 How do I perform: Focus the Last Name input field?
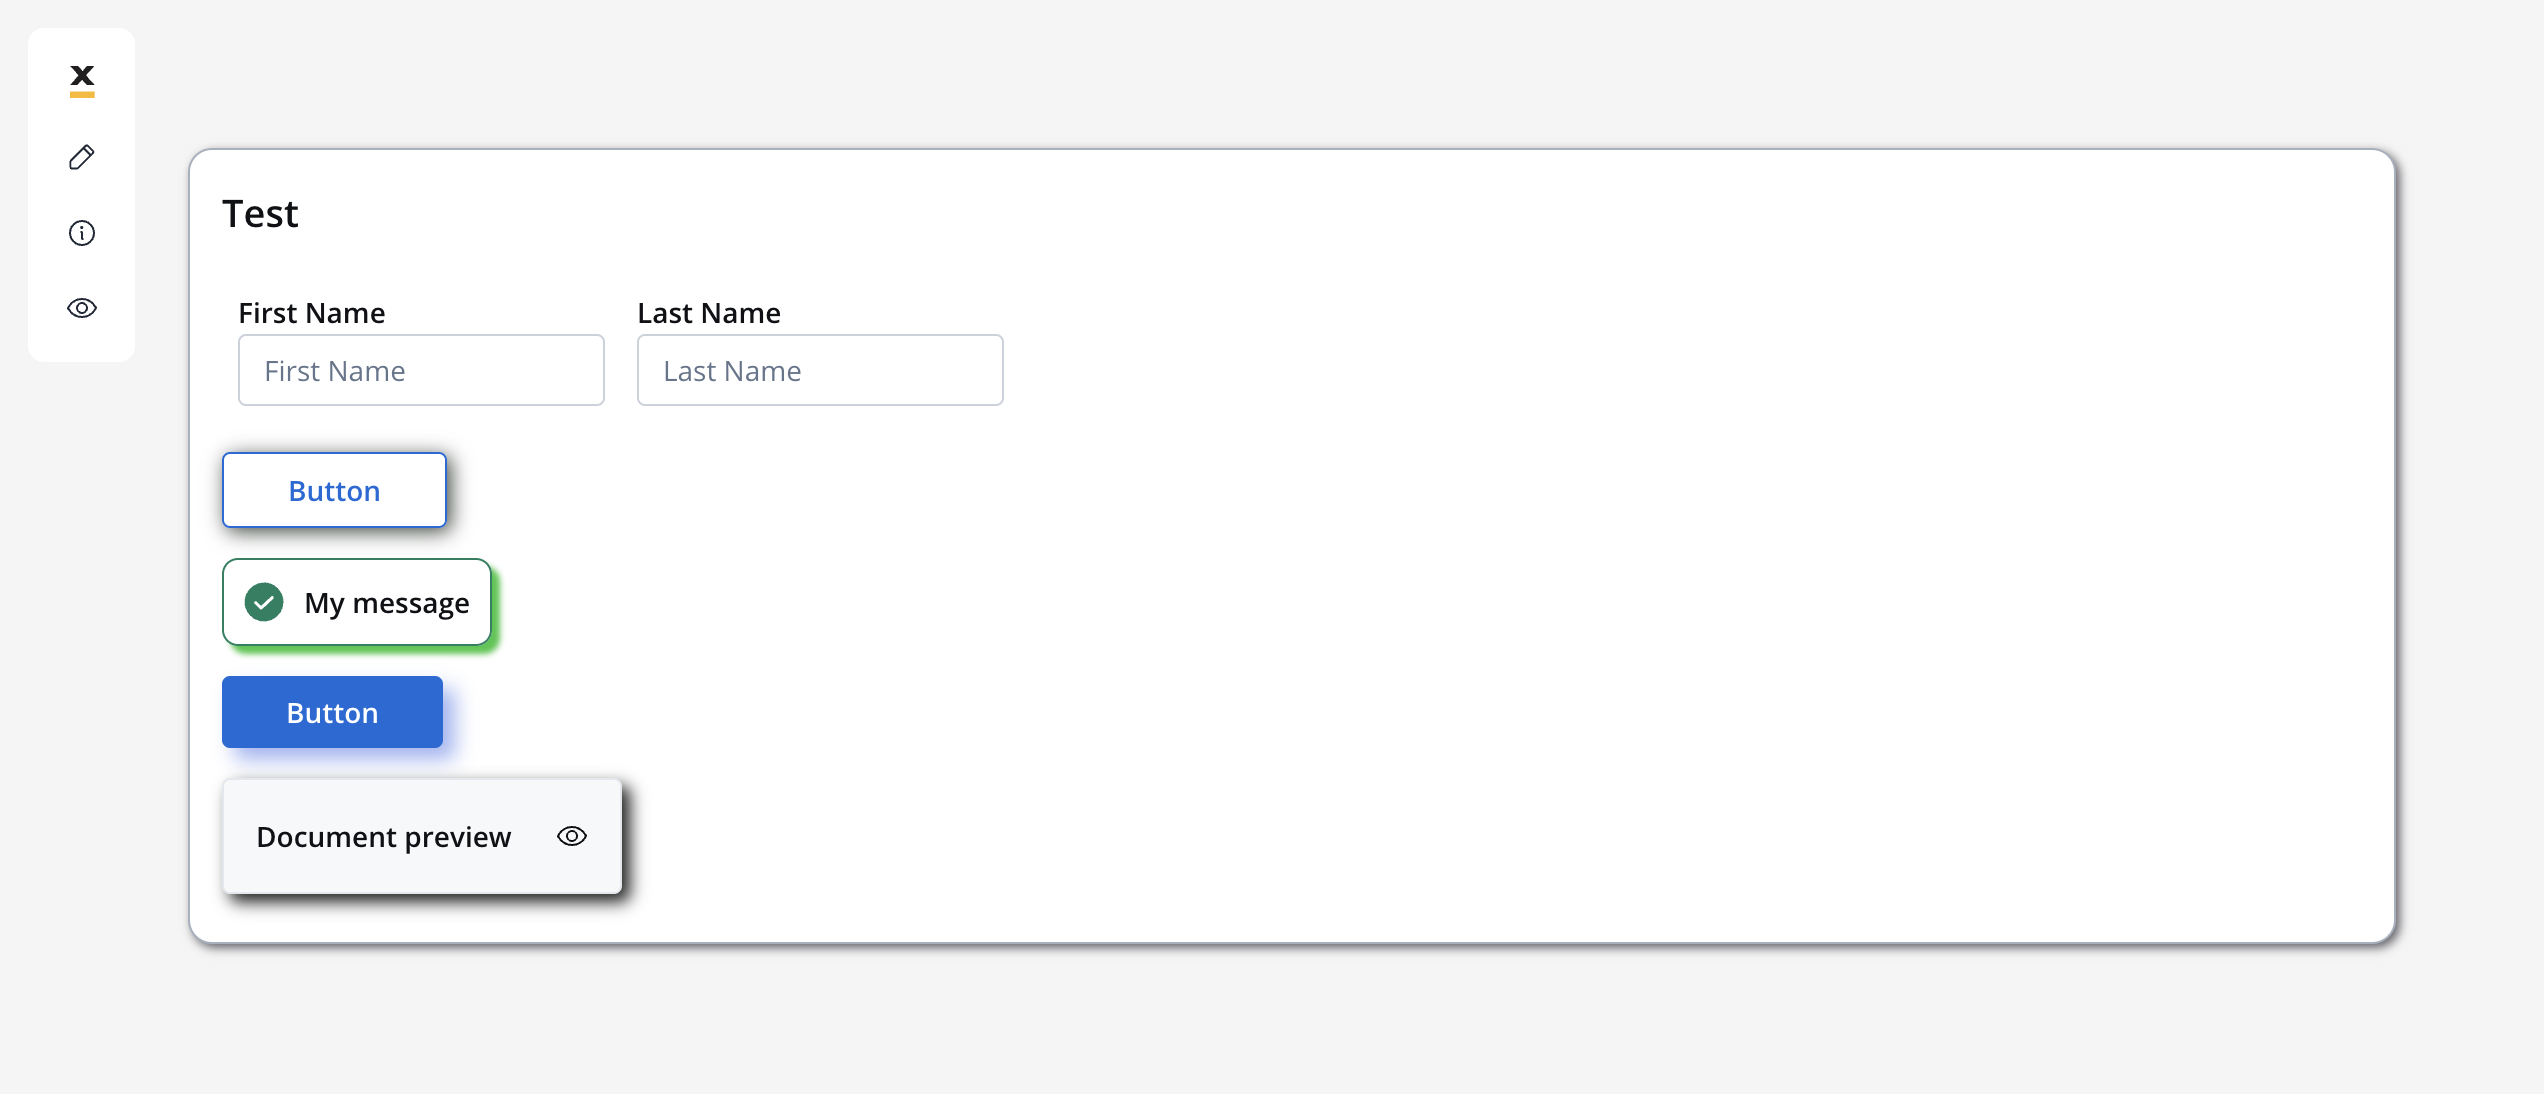pos(820,370)
